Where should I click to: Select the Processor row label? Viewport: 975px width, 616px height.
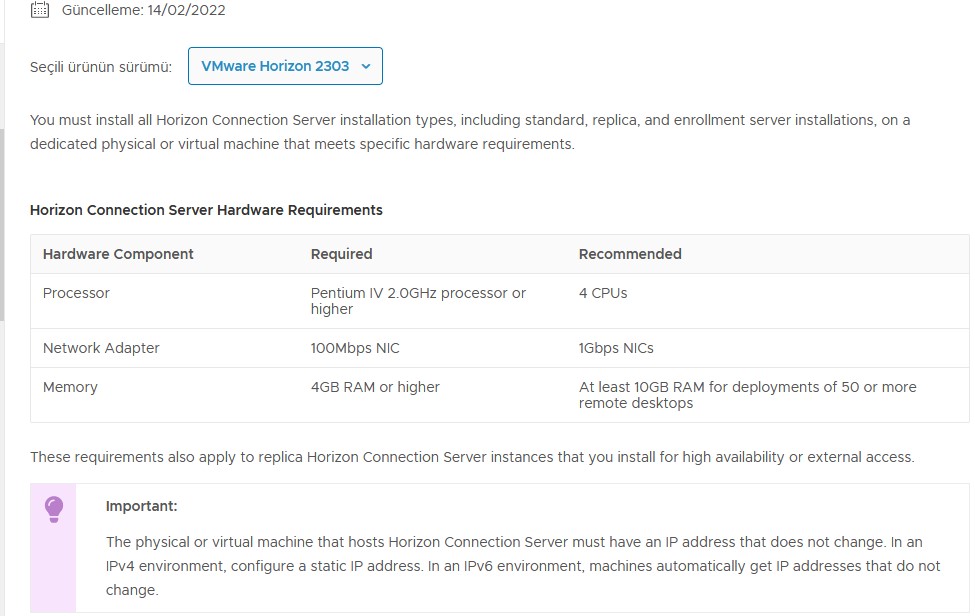pos(76,293)
